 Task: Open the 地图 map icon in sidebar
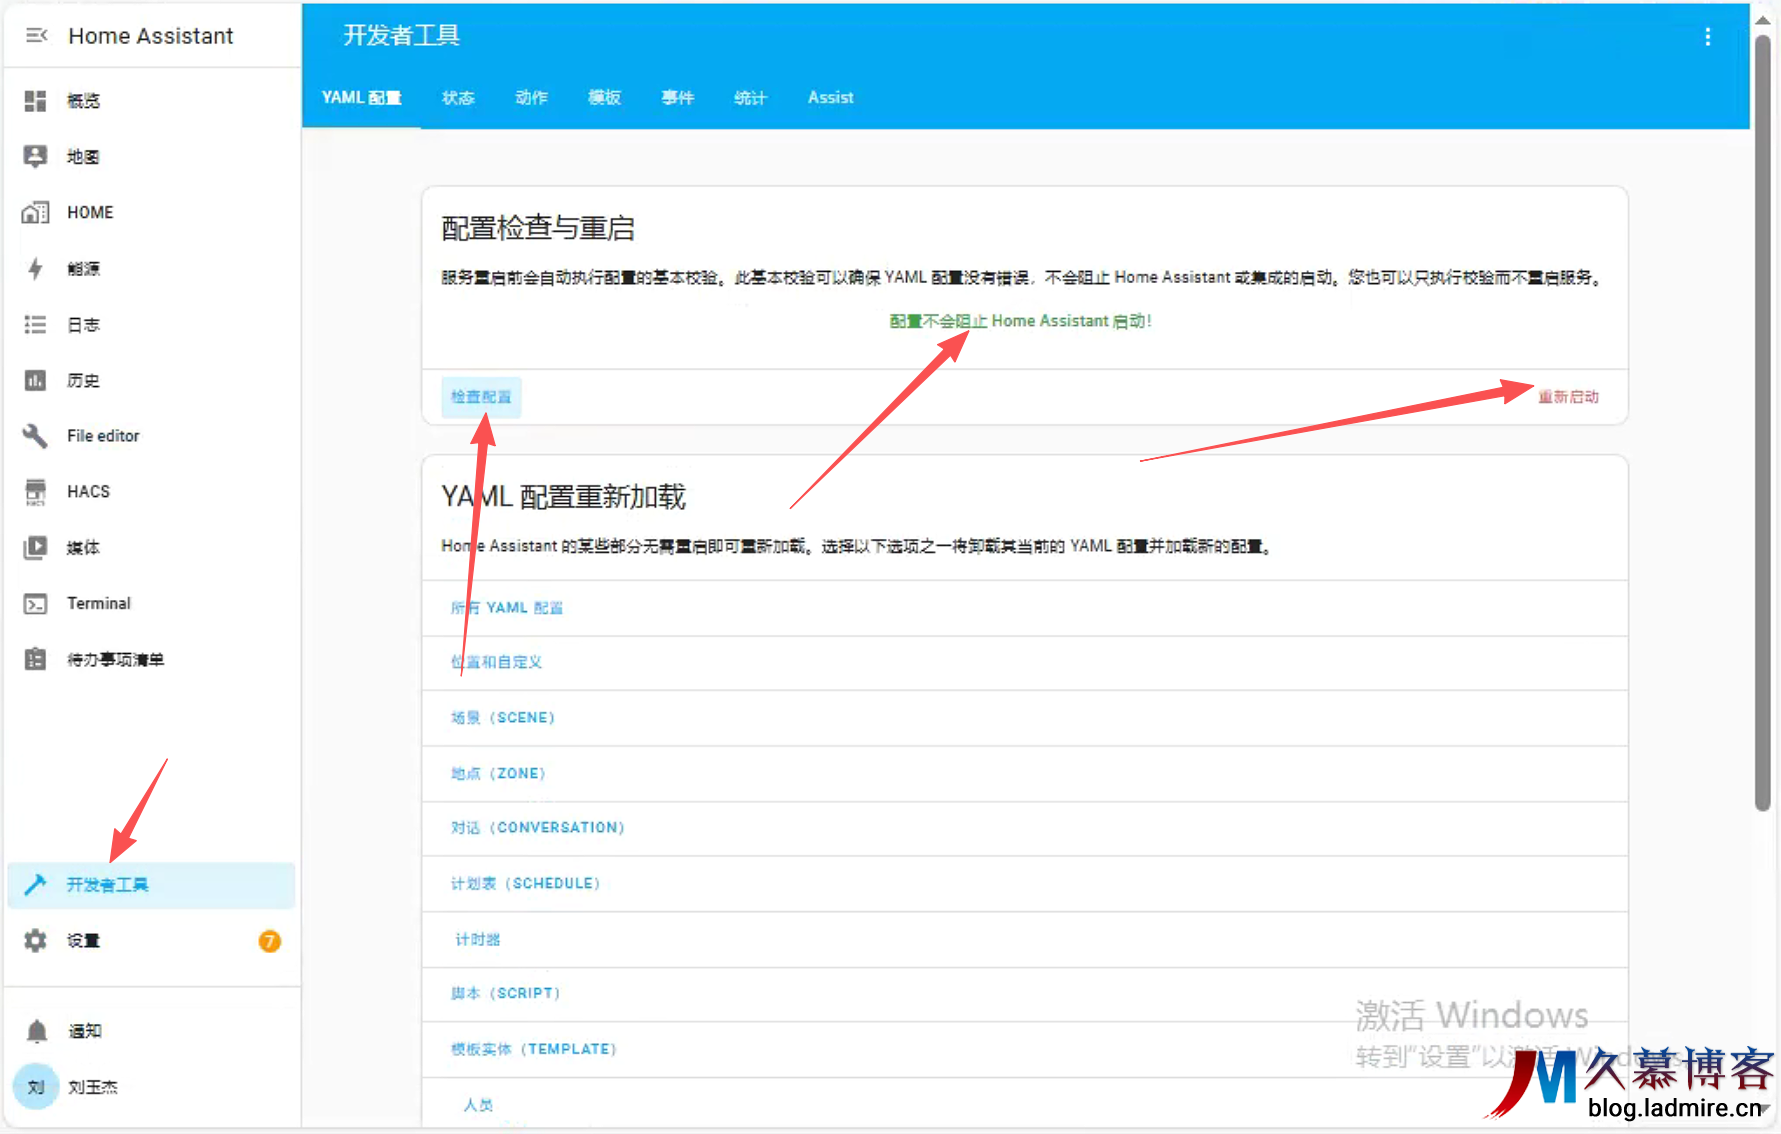pyautogui.click(x=36, y=157)
